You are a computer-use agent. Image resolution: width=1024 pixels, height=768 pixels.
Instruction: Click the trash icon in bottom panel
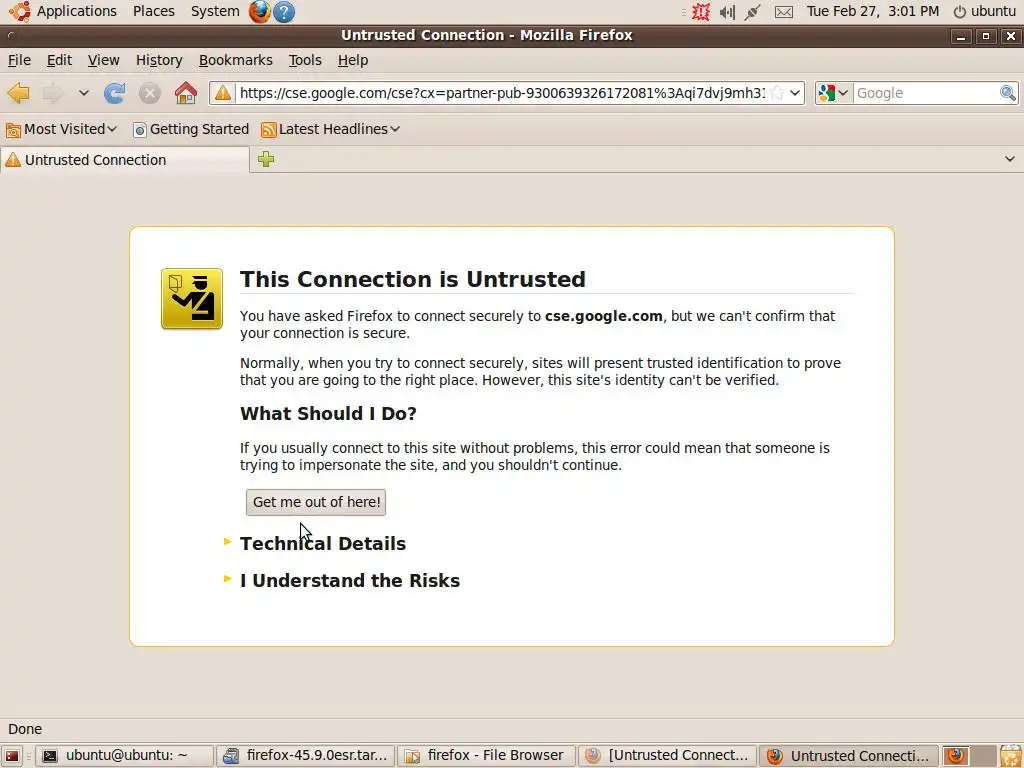click(1010, 756)
